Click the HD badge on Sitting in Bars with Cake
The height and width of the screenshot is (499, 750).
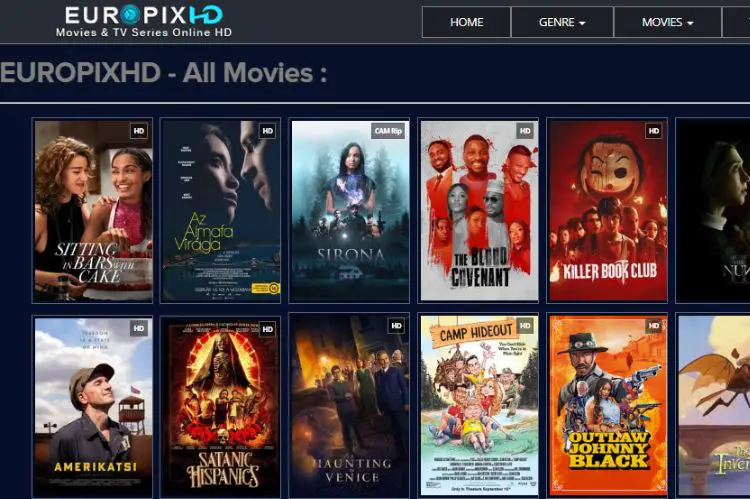139,131
